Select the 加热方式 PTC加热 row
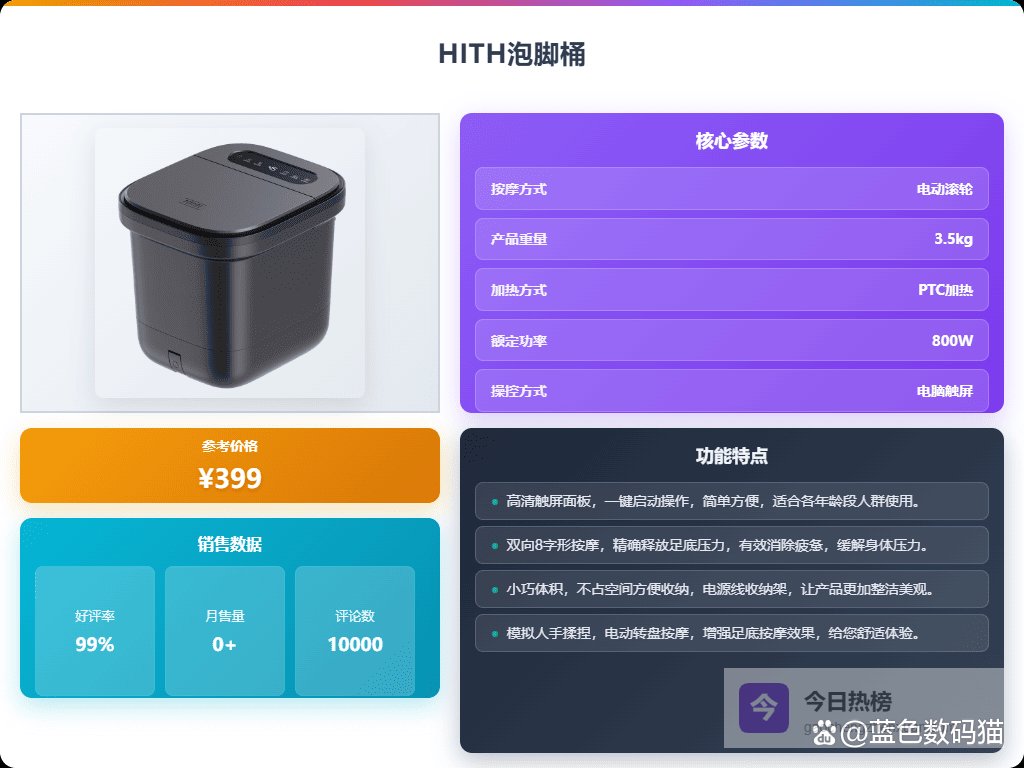This screenshot has height=768, width=1024. tap(731, 289)
